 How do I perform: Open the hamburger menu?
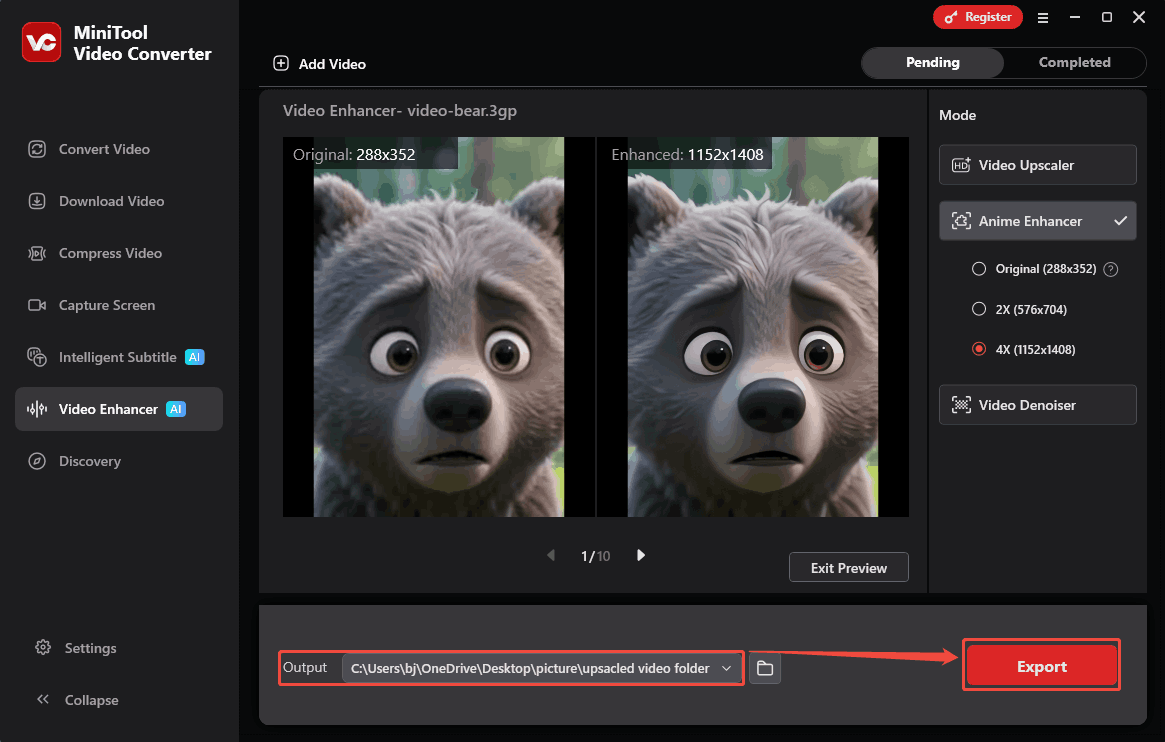[x=1043, y=17]
